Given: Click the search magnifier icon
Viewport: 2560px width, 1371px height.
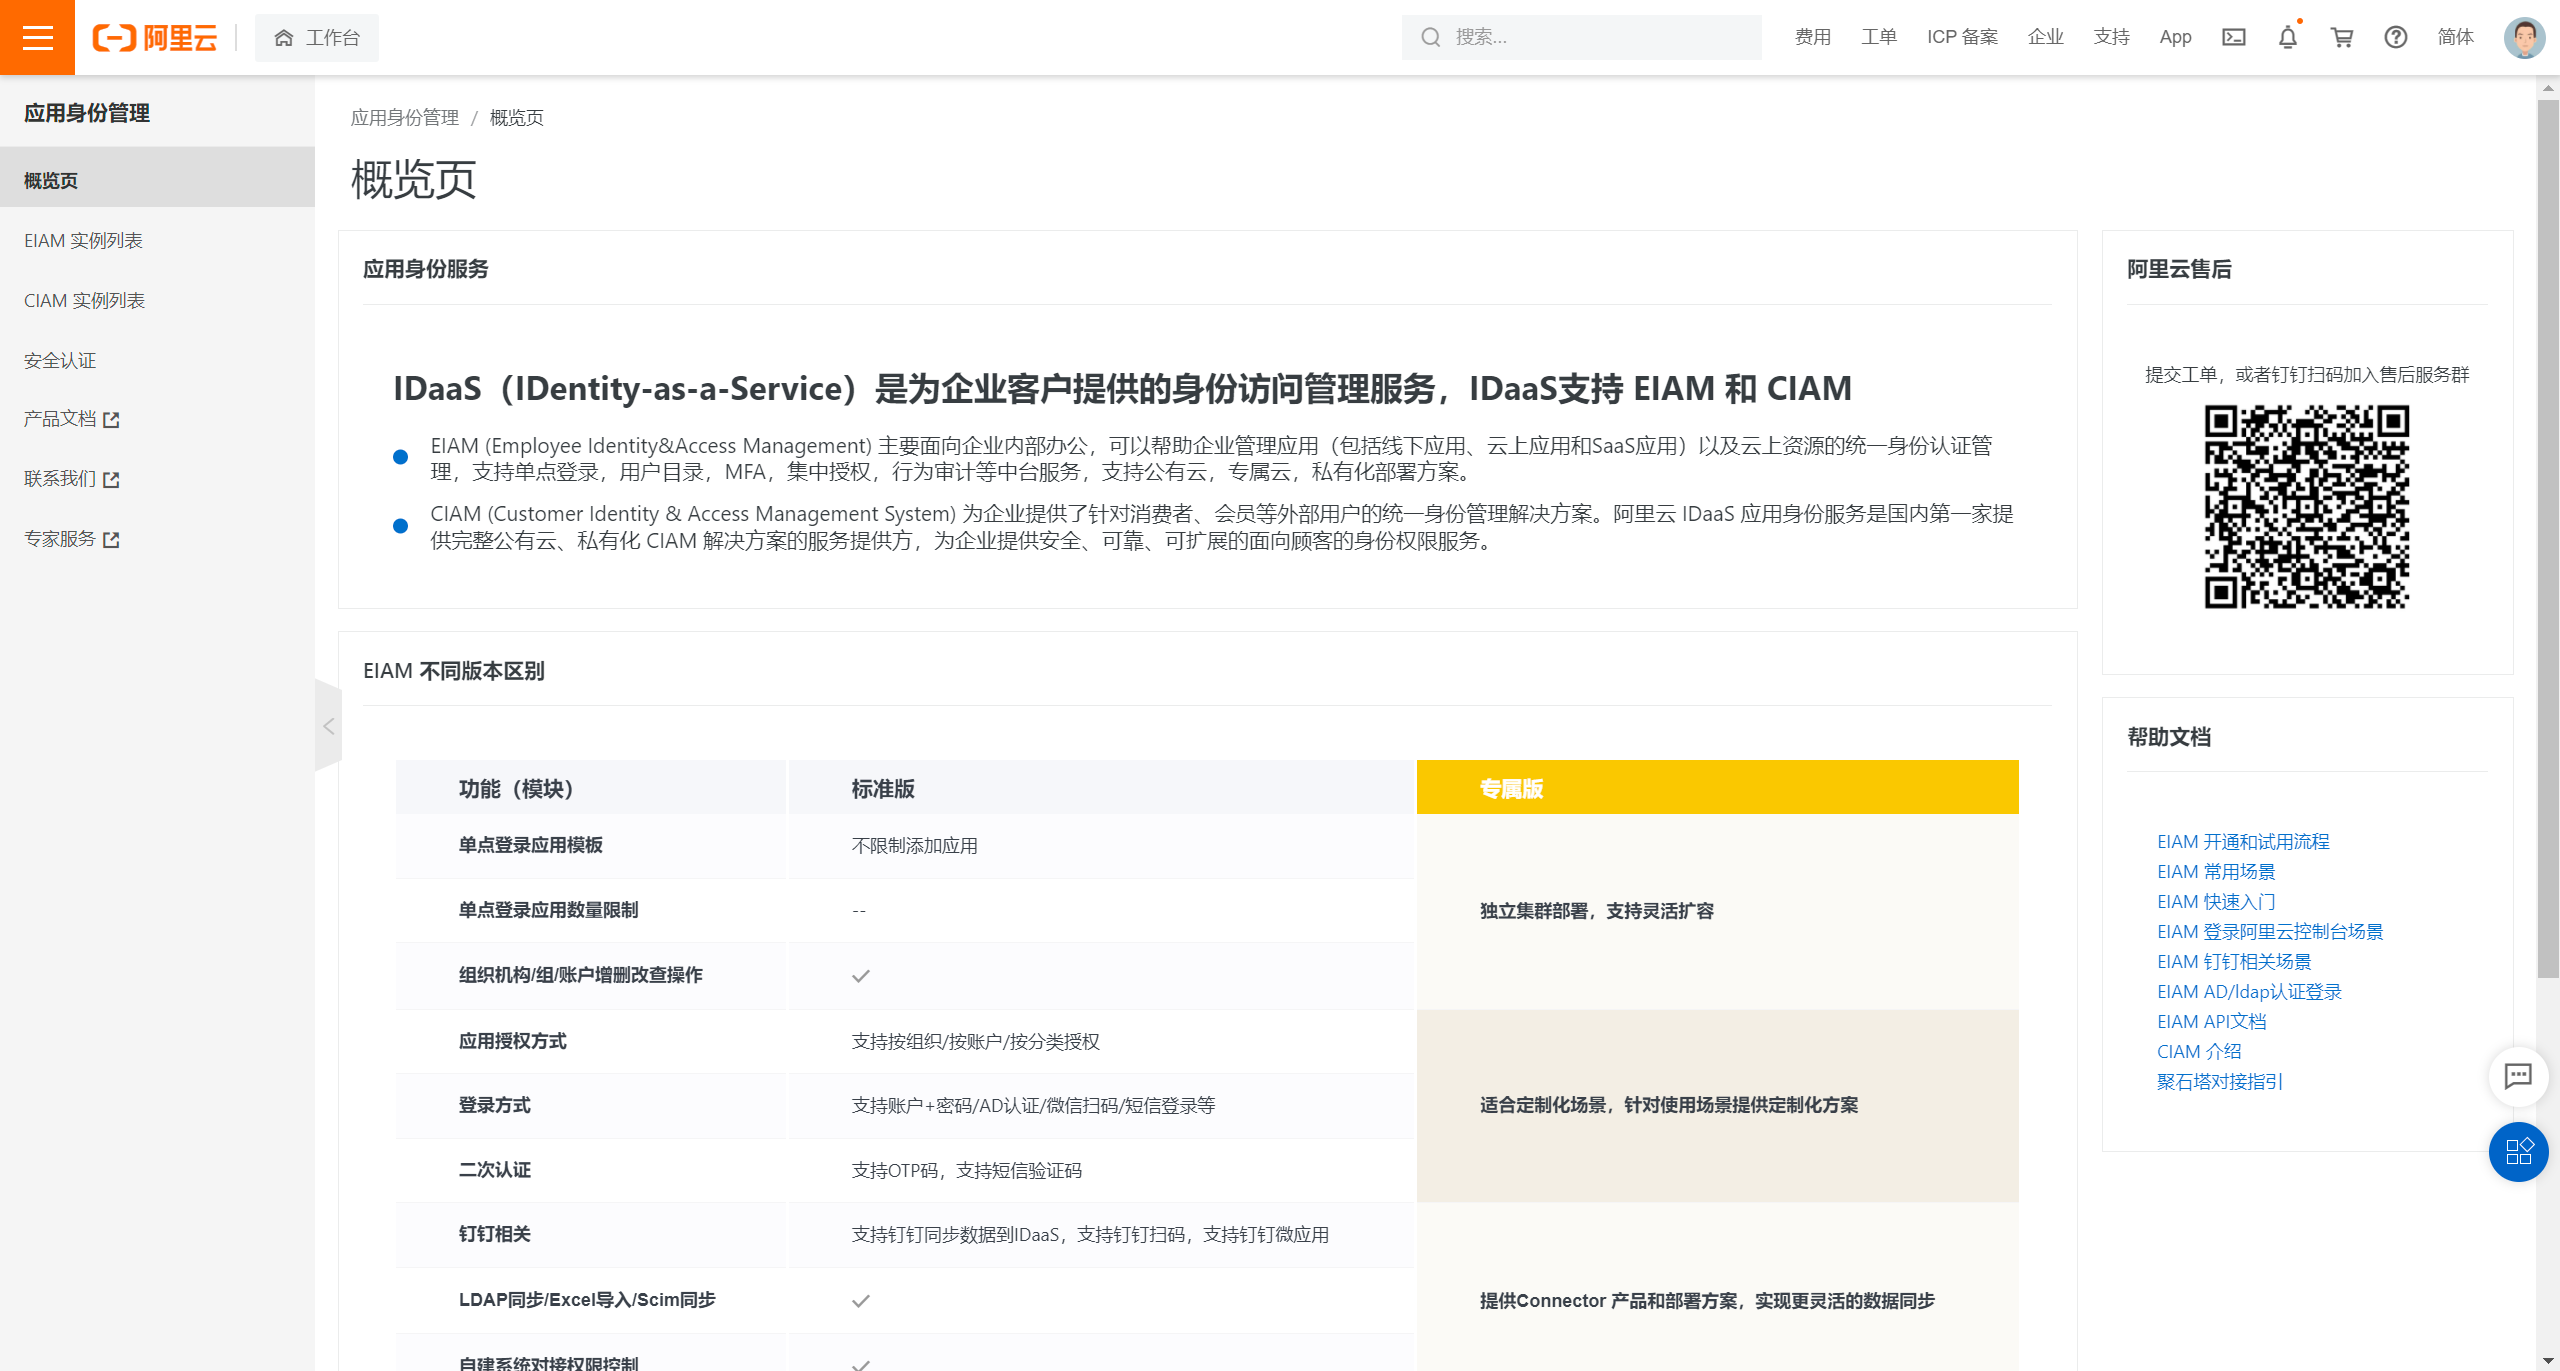Looking at the screenshot, I should point(1432,37).
